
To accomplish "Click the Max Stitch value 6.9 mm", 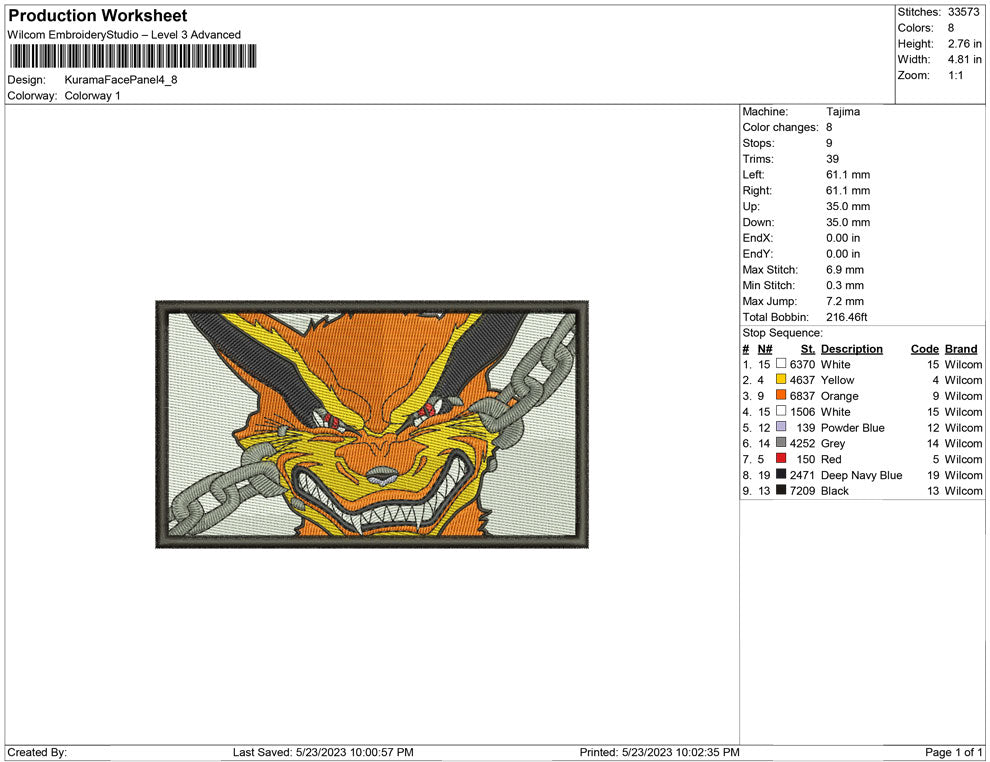I will [x=845, y=270].
